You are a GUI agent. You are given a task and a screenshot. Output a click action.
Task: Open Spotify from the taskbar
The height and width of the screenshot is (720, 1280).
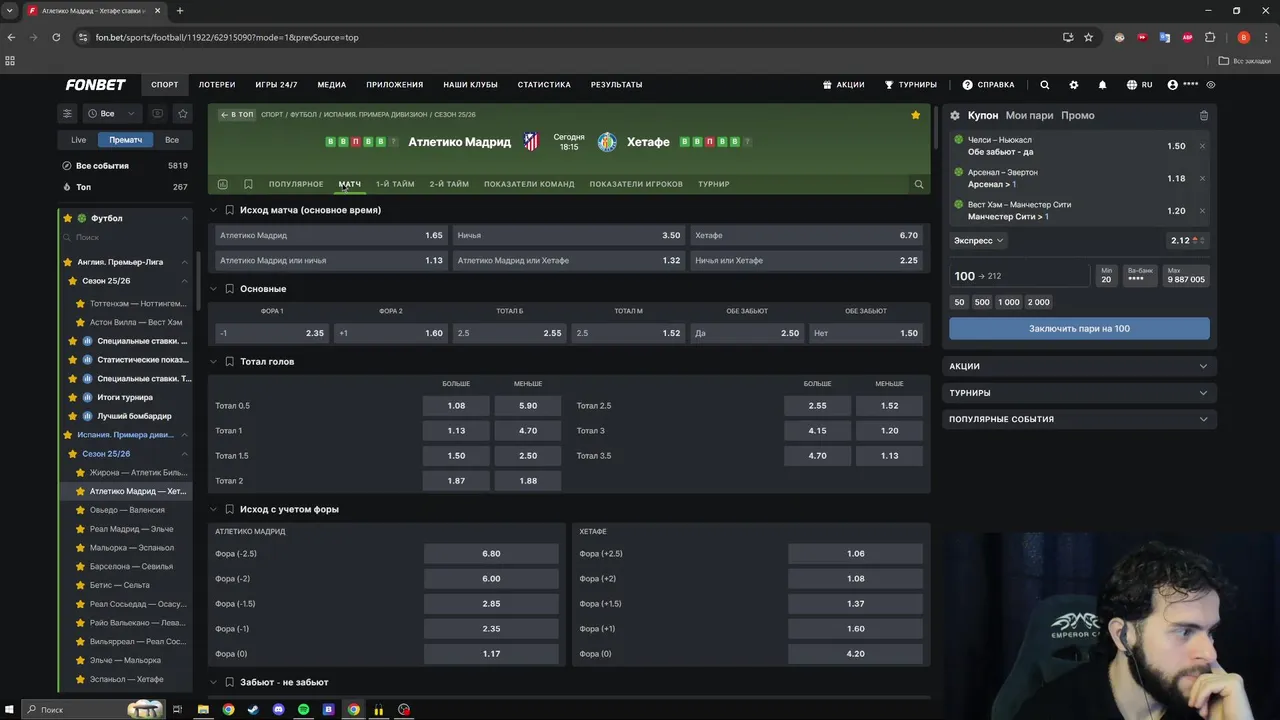pos(304,710)
